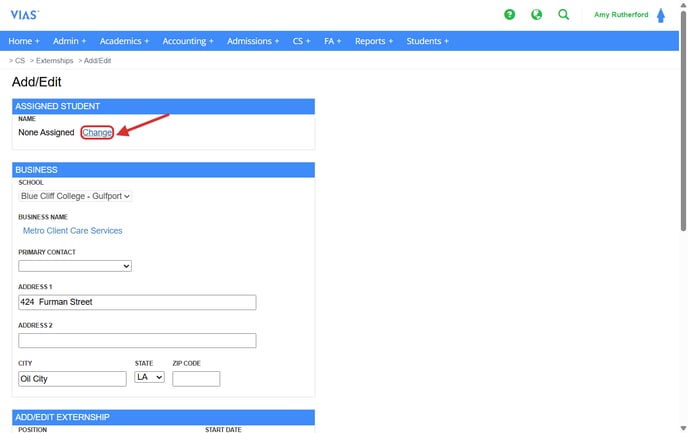Click the VIAS logo

[24, 15]
